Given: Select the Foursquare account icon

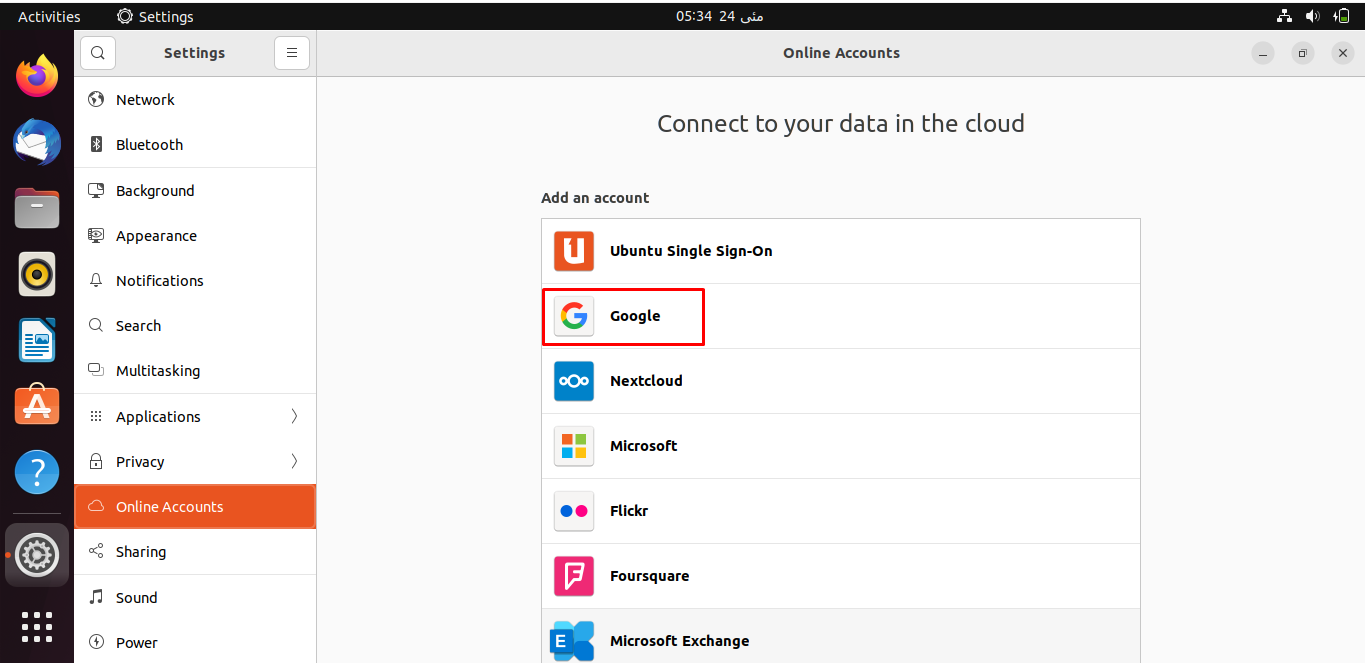Looking at the screenshot, I should (574, 576).
